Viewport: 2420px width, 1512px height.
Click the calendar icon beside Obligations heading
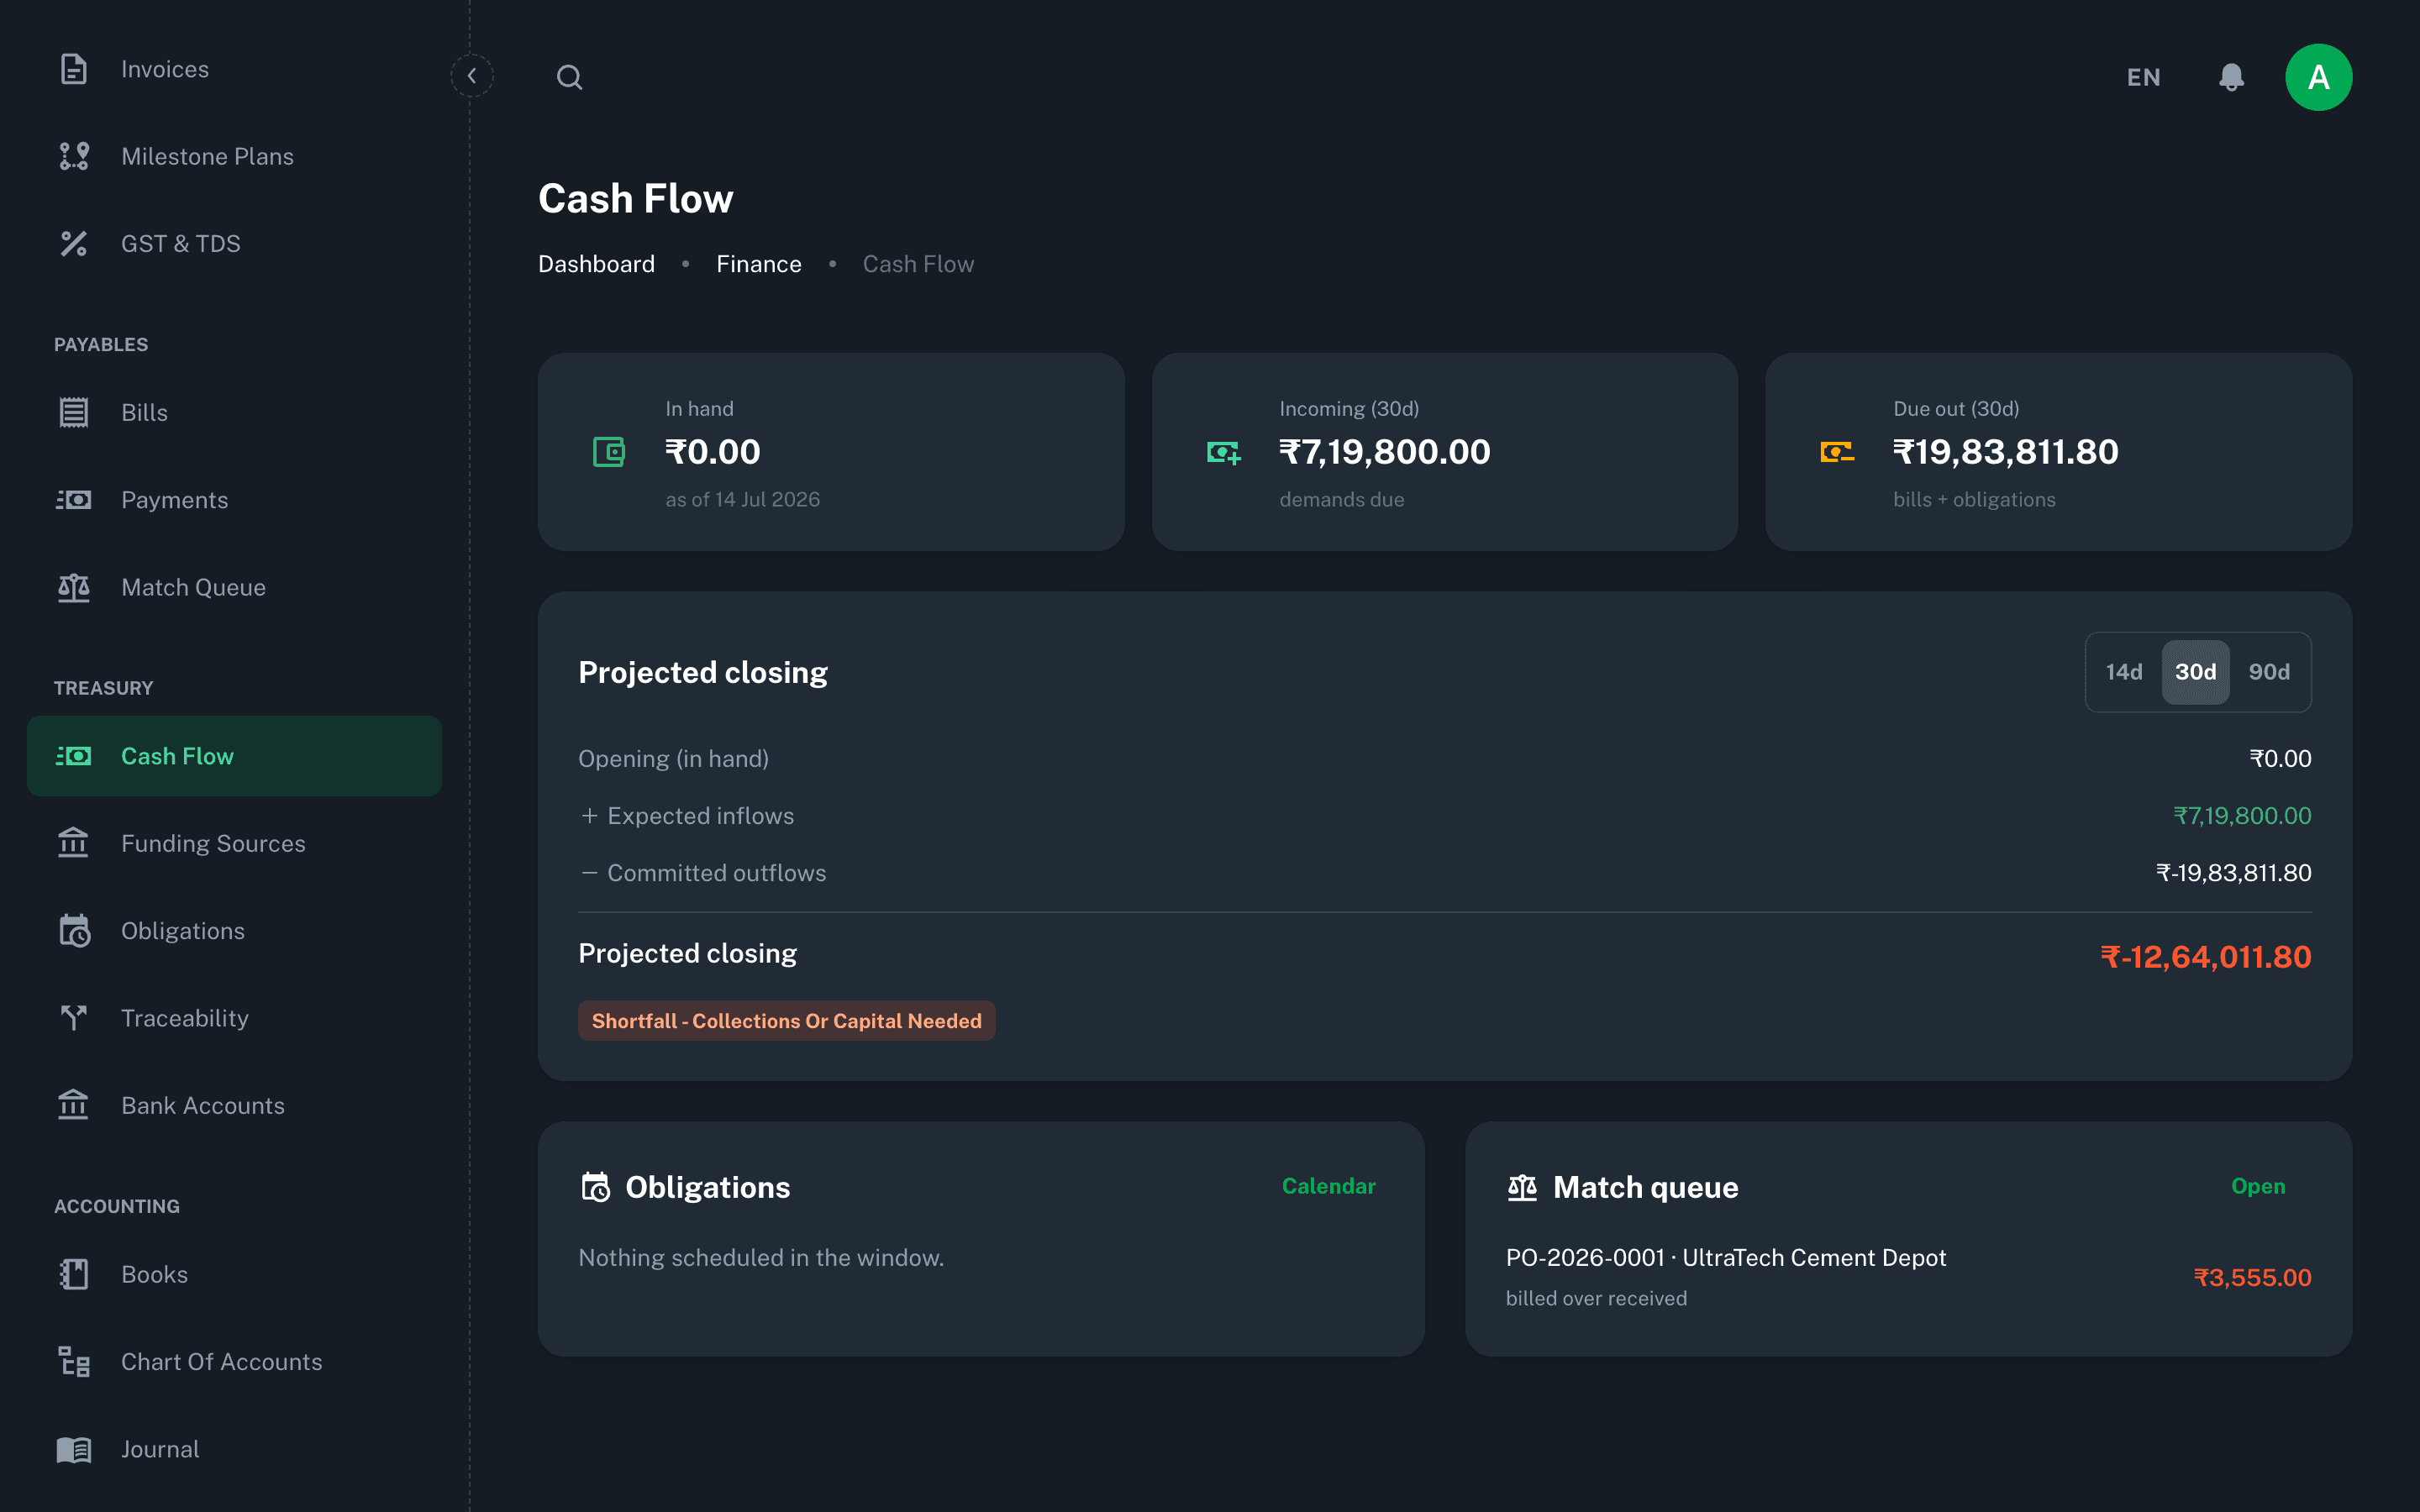pyautogui.click(x=596, y=1187)
